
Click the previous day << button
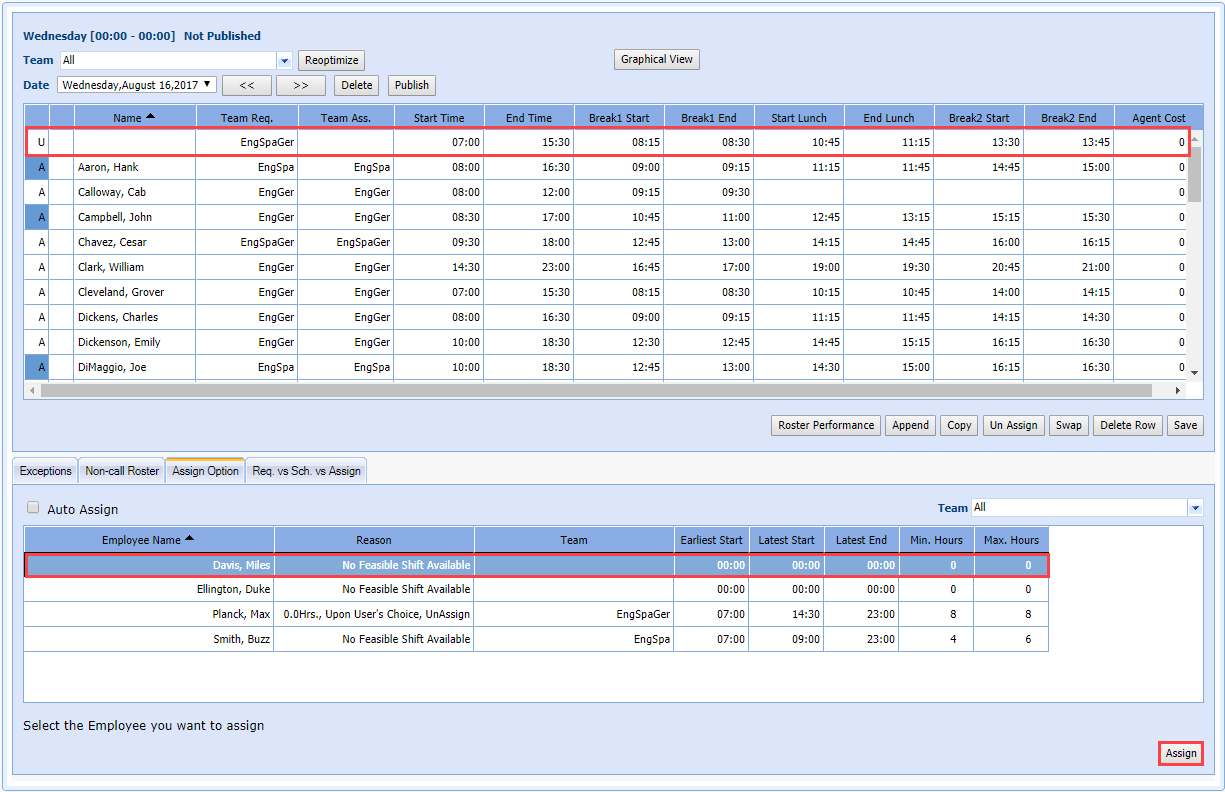246,86
